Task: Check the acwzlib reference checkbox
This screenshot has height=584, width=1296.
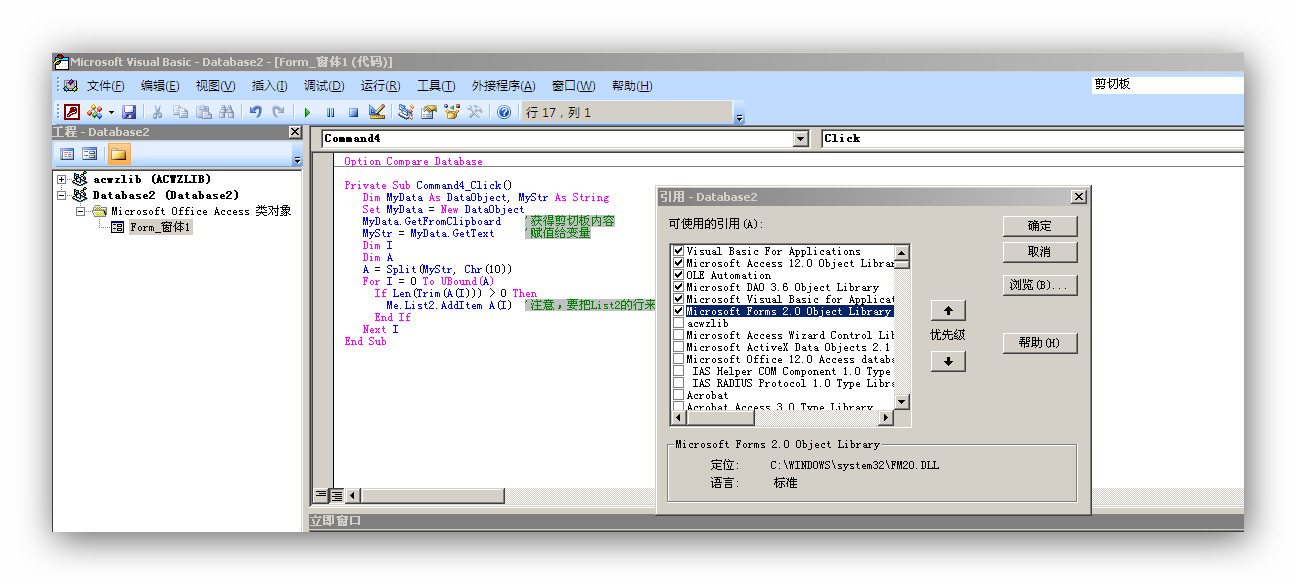Action: coord(679,323)
